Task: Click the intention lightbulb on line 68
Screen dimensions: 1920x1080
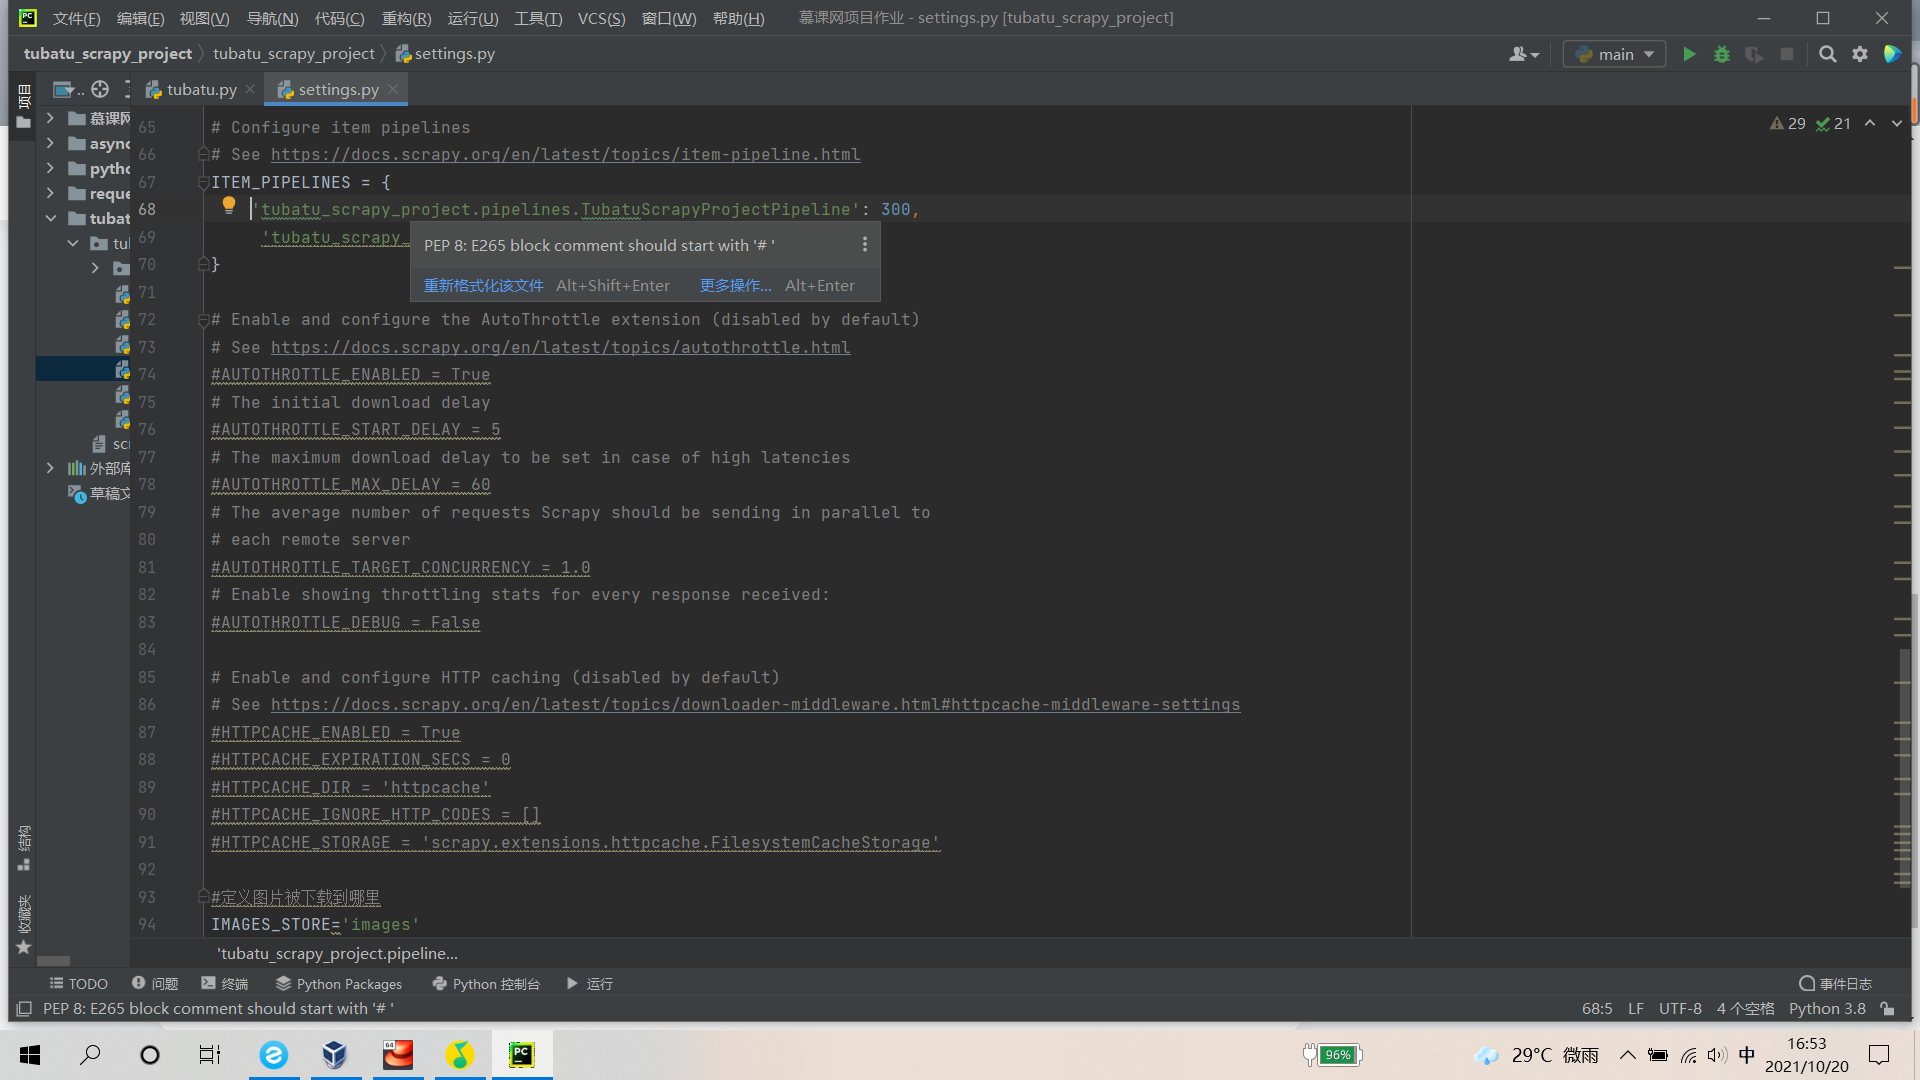Action: (x=229, y=206)
